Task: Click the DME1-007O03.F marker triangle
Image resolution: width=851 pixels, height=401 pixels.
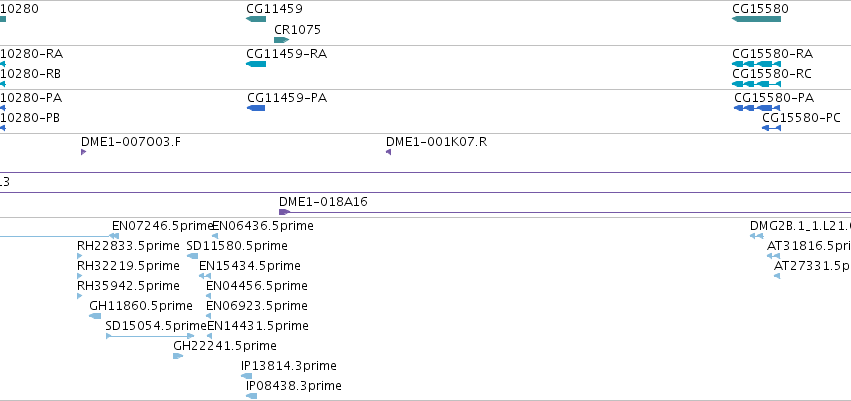Action: [84, 152]
